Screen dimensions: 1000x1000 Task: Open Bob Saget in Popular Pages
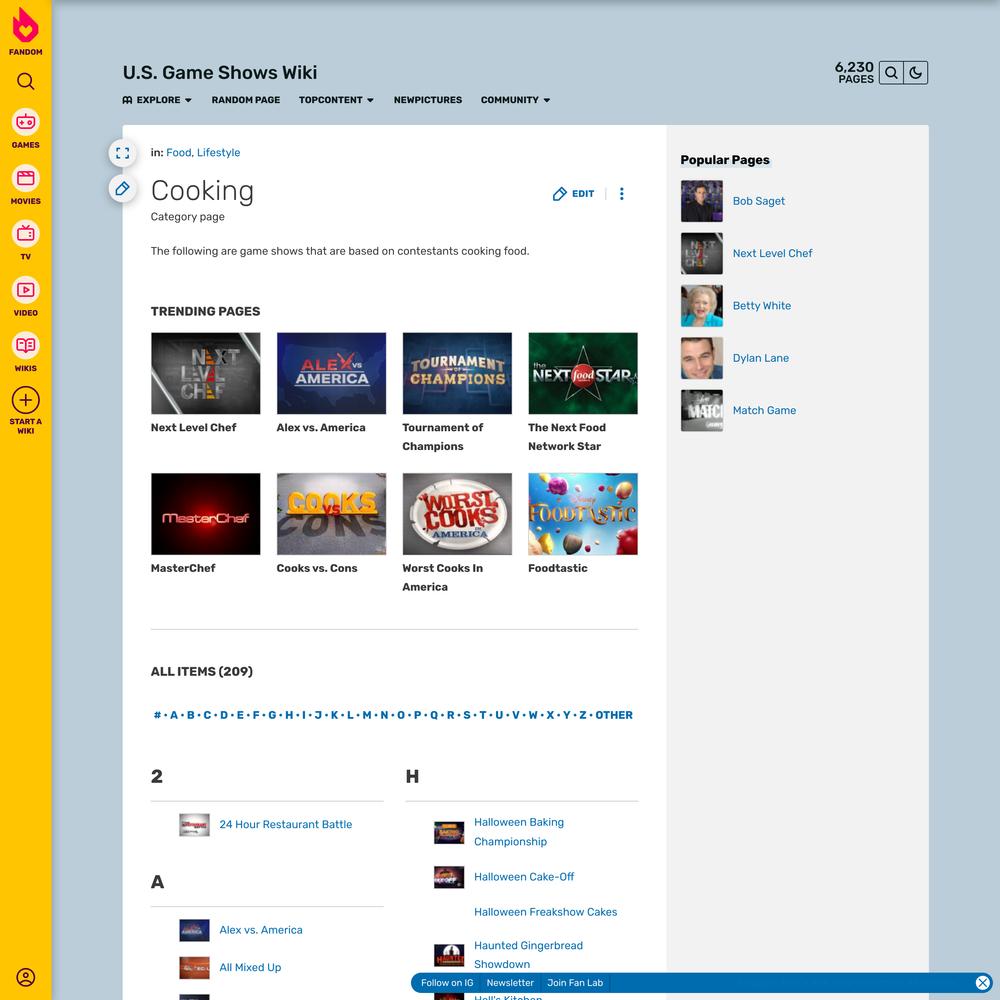758,201
